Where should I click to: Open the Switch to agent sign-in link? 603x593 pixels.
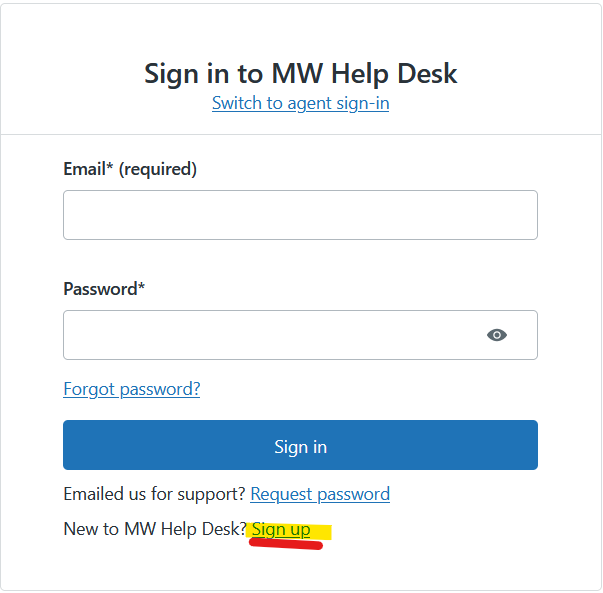300,103
